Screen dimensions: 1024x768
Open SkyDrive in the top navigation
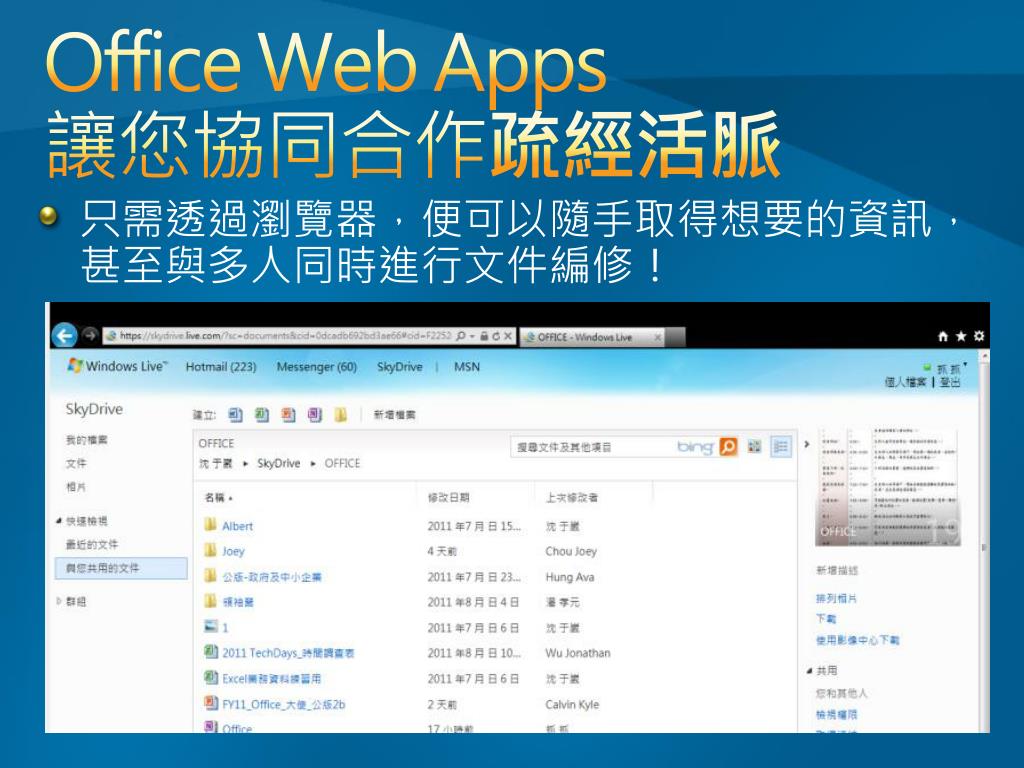tap(400, 367)
